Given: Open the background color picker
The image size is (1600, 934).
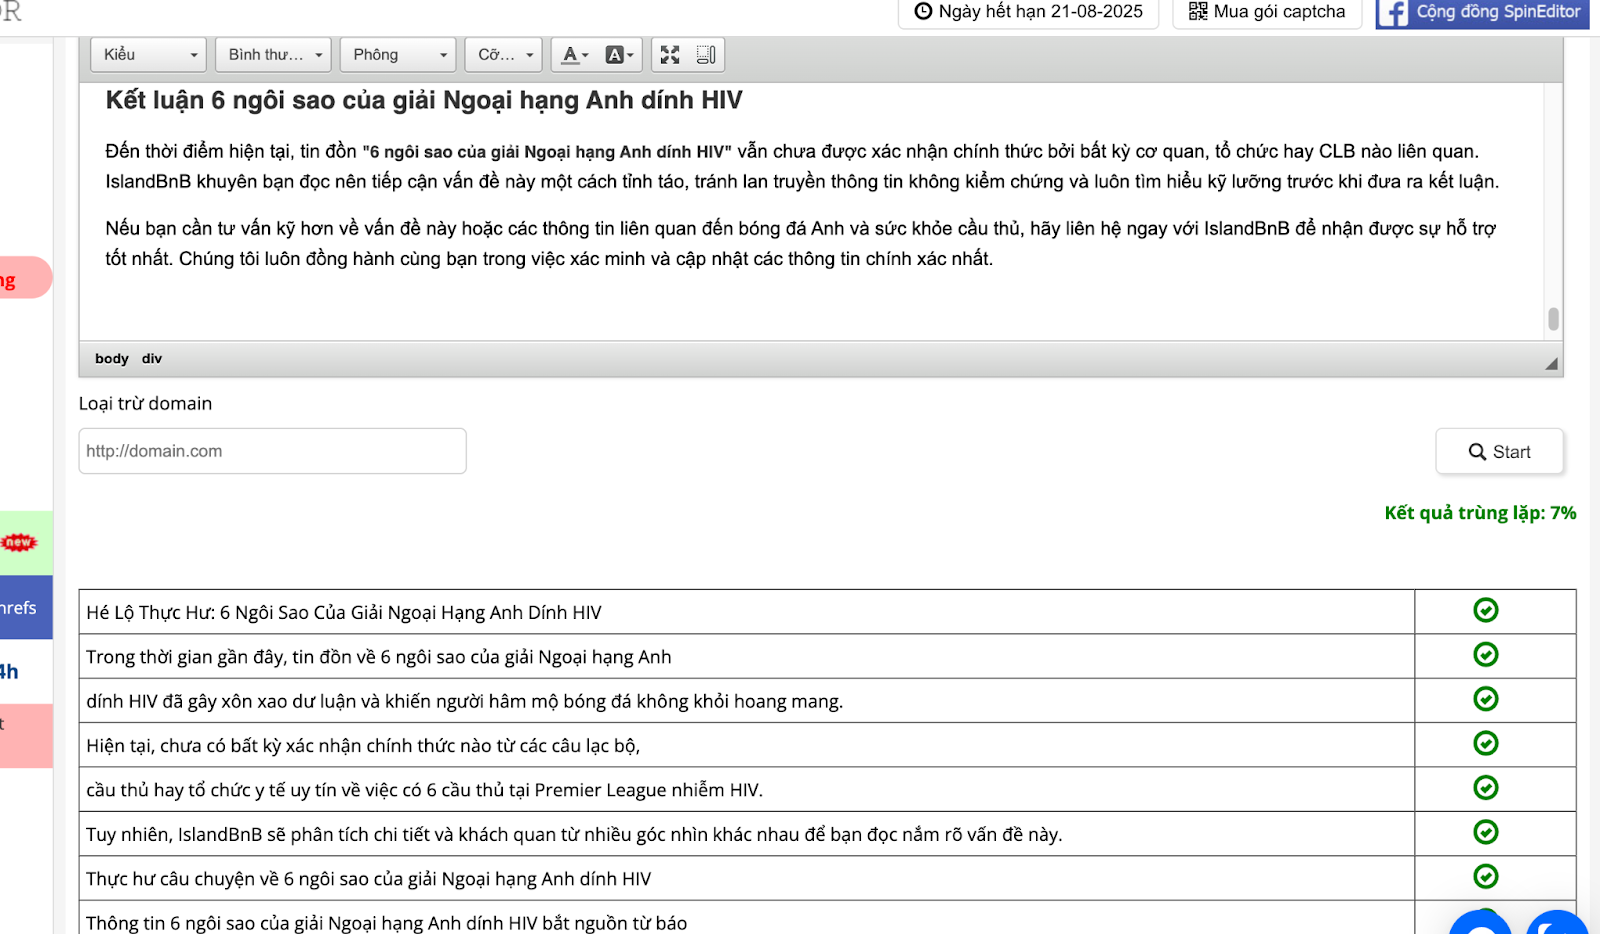Looking at the screenshot, I should 620,55.
